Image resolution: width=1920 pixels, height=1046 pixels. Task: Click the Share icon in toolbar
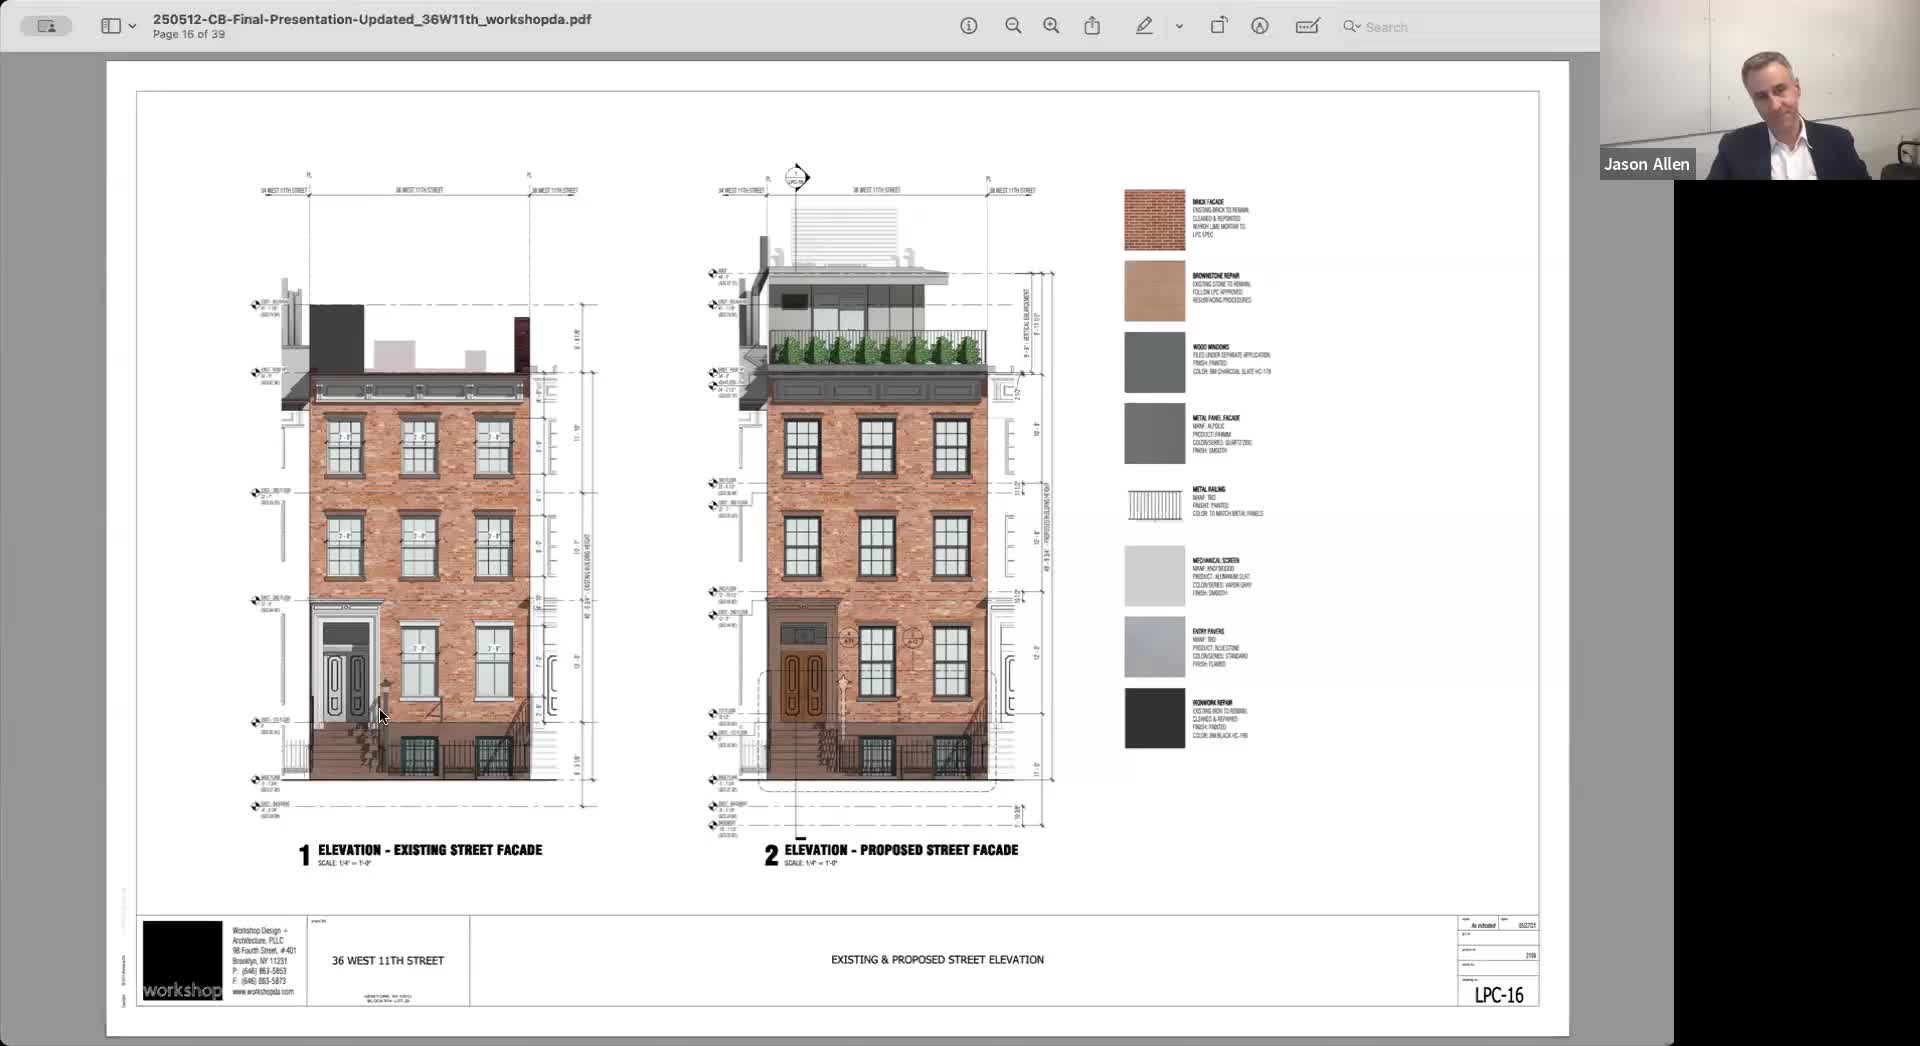1092,27
